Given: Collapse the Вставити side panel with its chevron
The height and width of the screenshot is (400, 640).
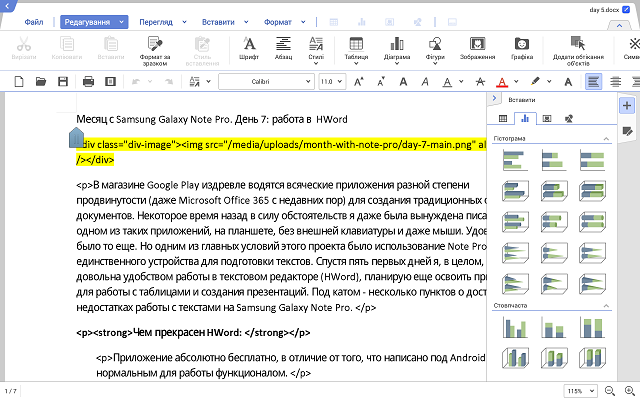Looking at the screenshot, I should pyautogui.click(x=494, y=98).
